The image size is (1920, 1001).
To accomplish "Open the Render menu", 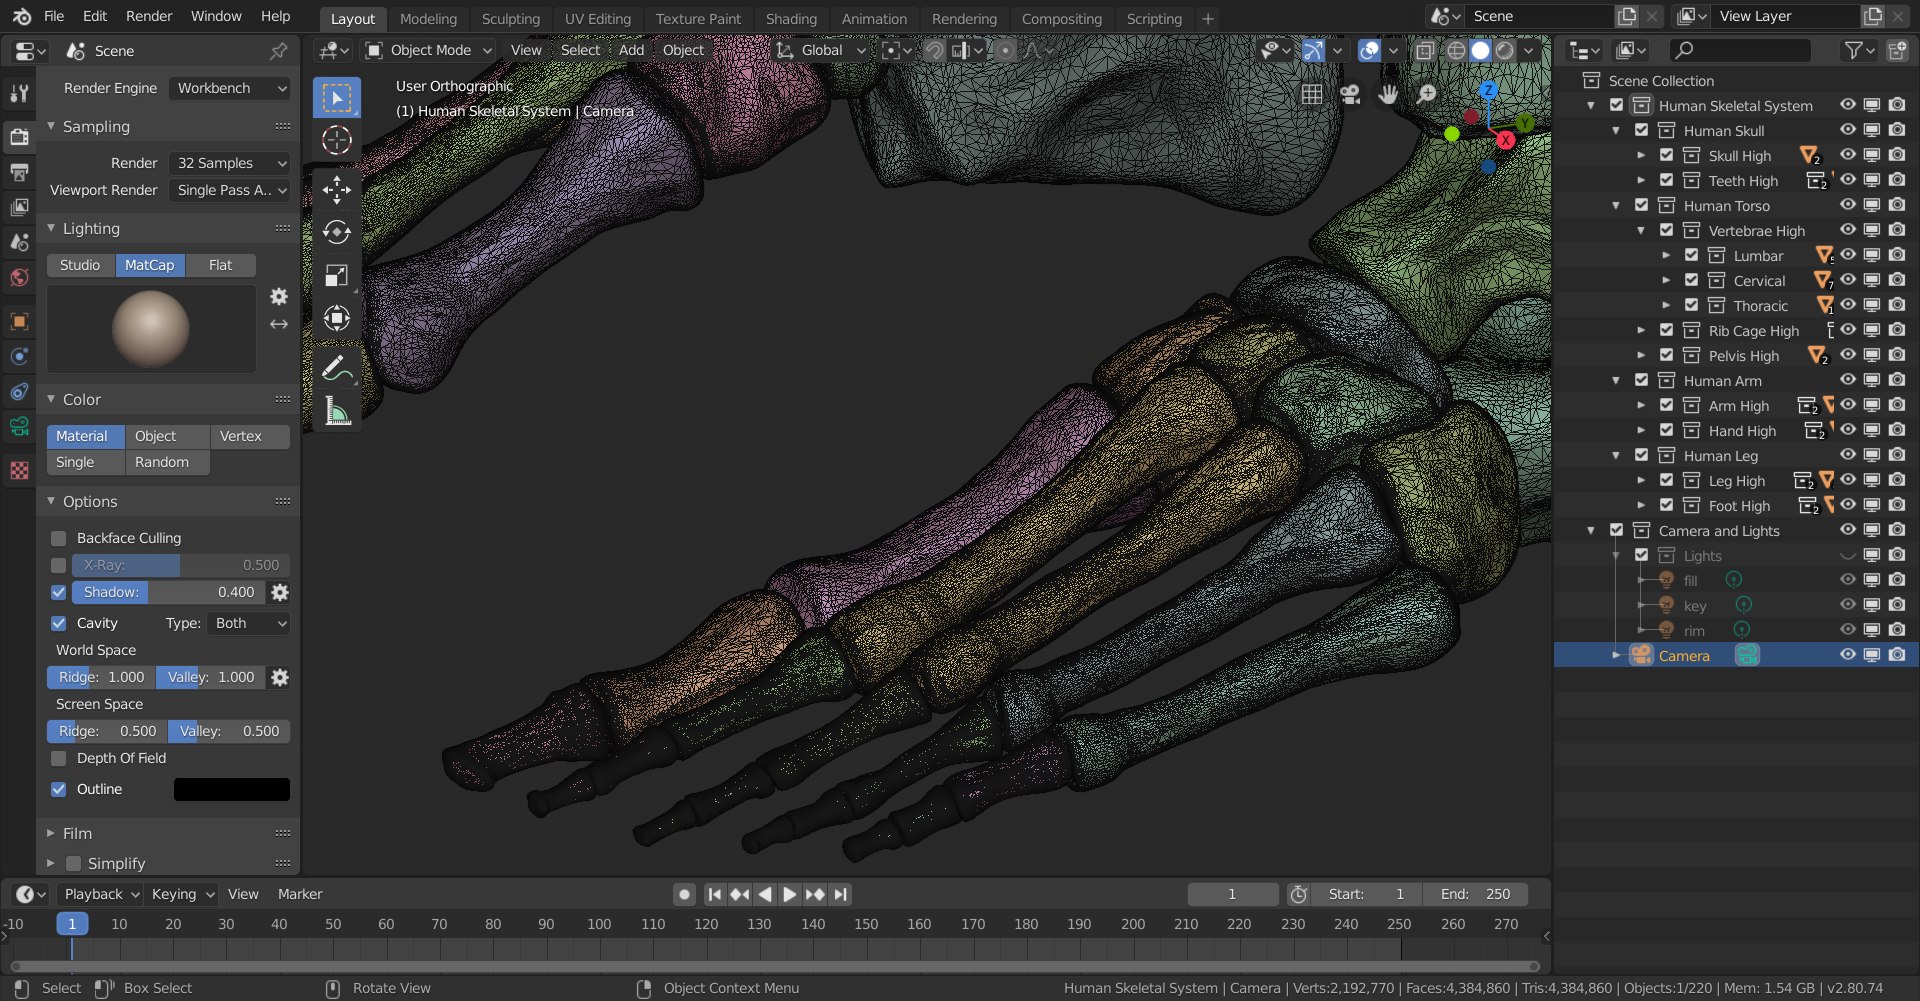I will point(149,16).
